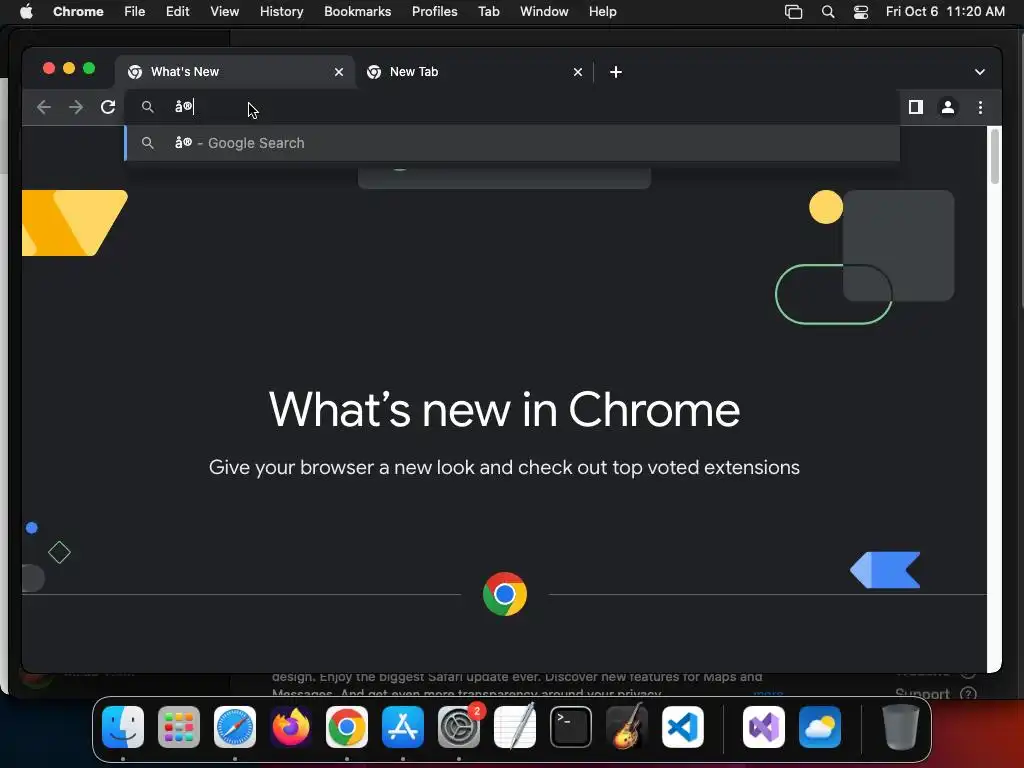Open the File menu
Screen dimensions: 1024x768
click(x=135, y=11)
